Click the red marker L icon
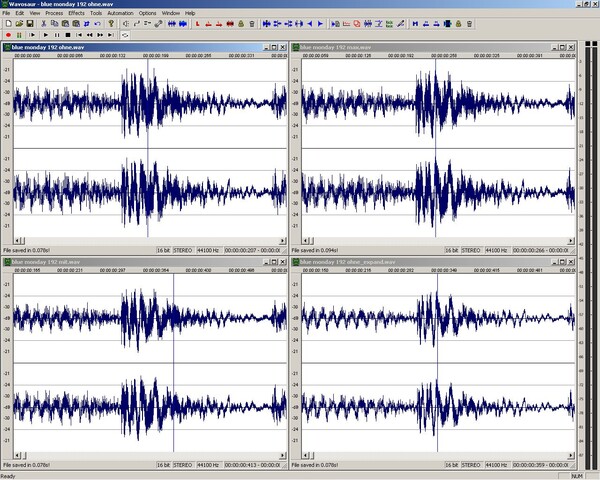Image resolution: width=600 pixels, height=480 pixels. [197, 24]
